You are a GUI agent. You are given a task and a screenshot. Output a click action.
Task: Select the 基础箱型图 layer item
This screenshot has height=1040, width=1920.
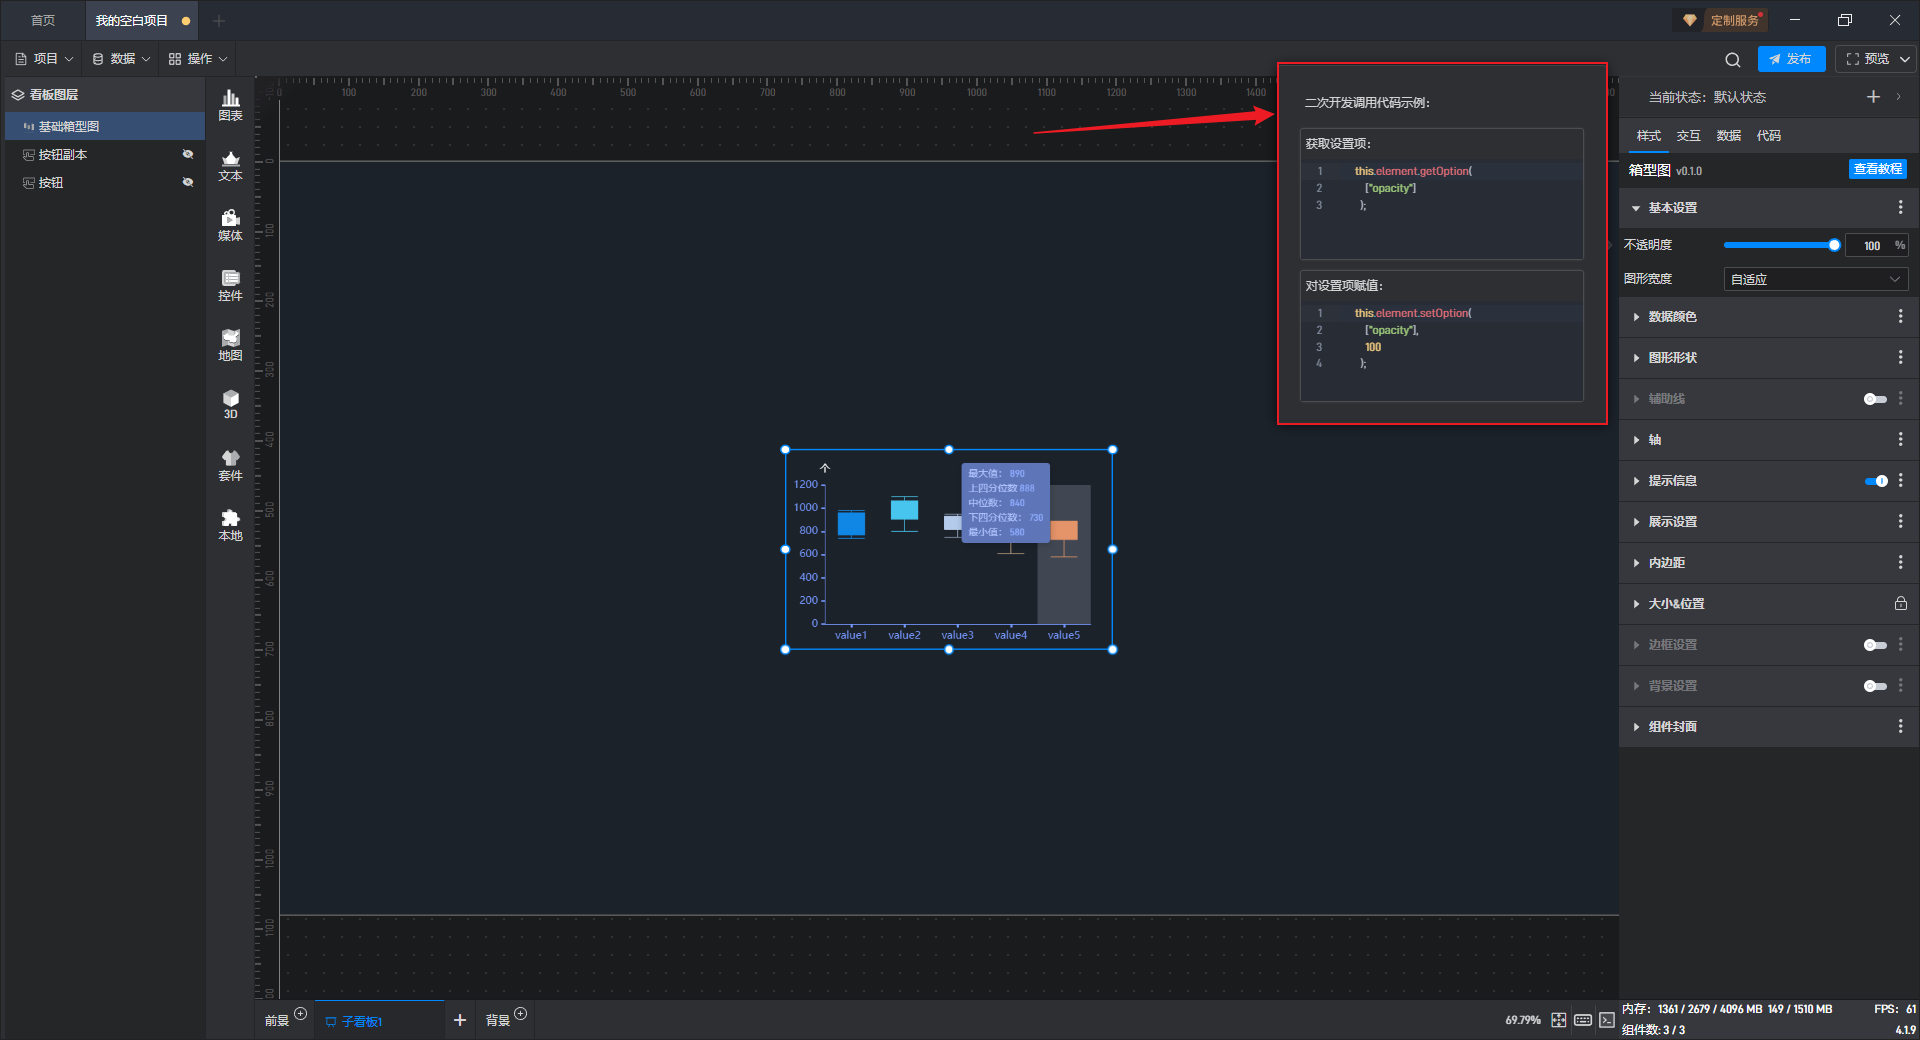pyautogui.click(x=69, y=127)
